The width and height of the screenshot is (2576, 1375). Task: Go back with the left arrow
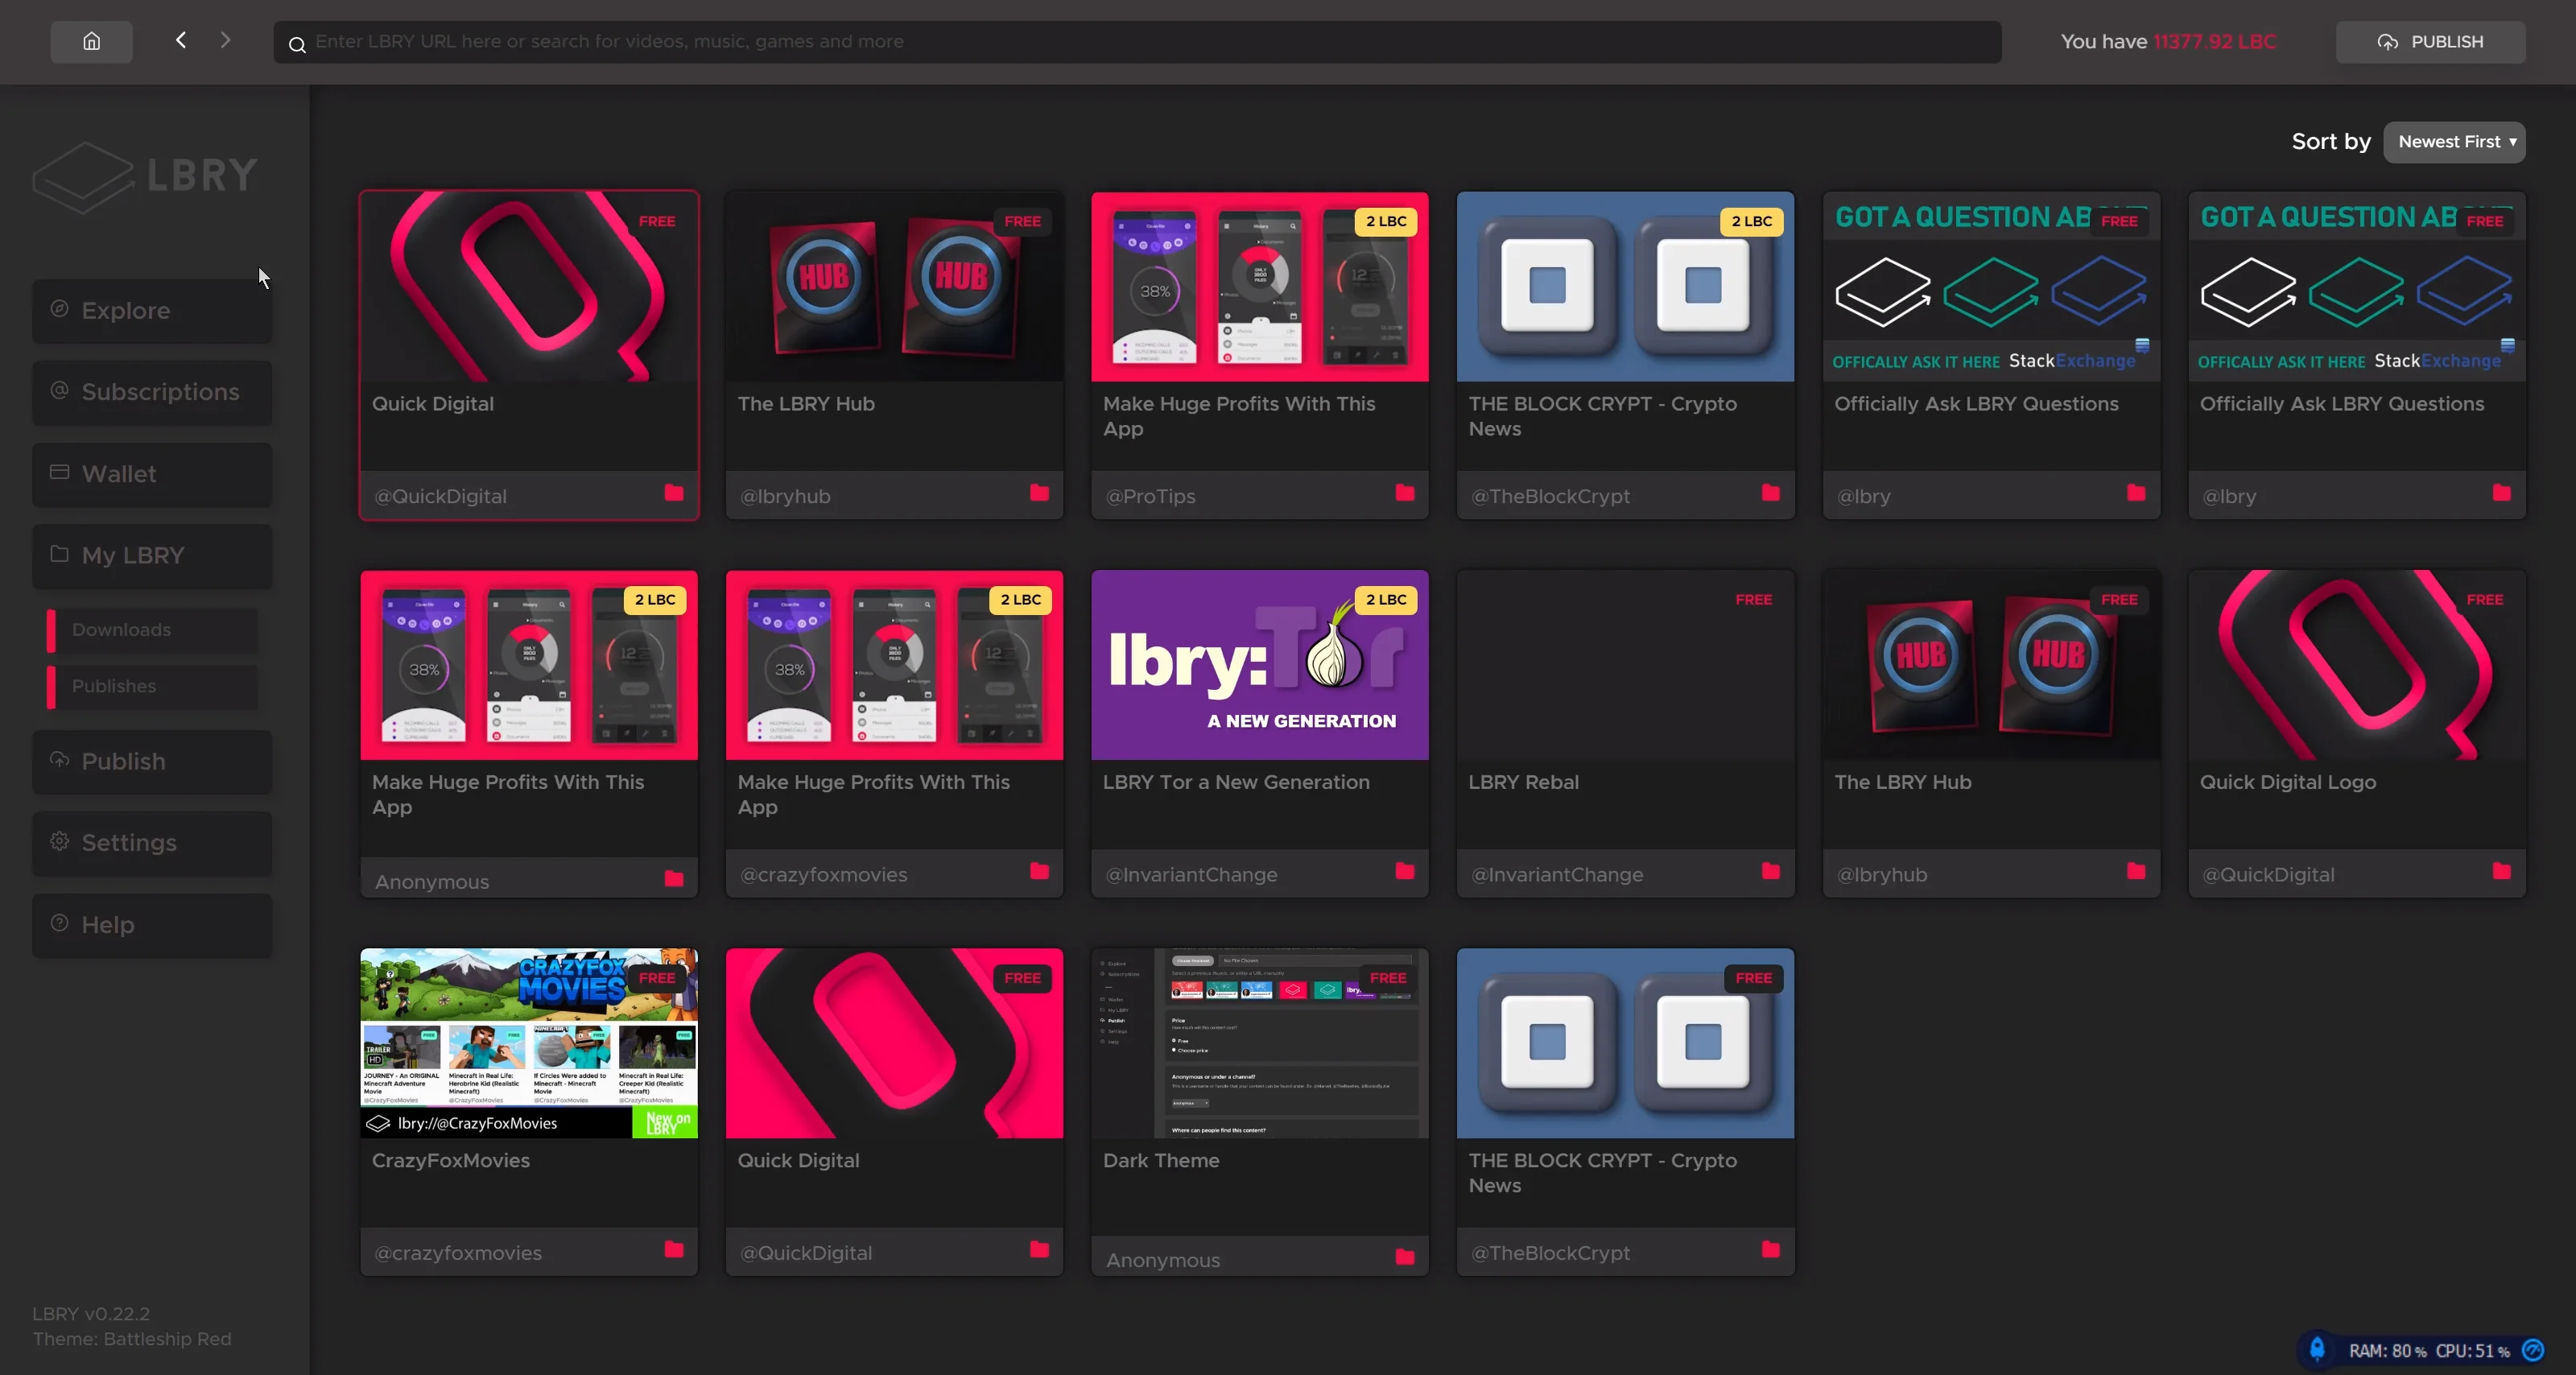click(x=181, y=40)
